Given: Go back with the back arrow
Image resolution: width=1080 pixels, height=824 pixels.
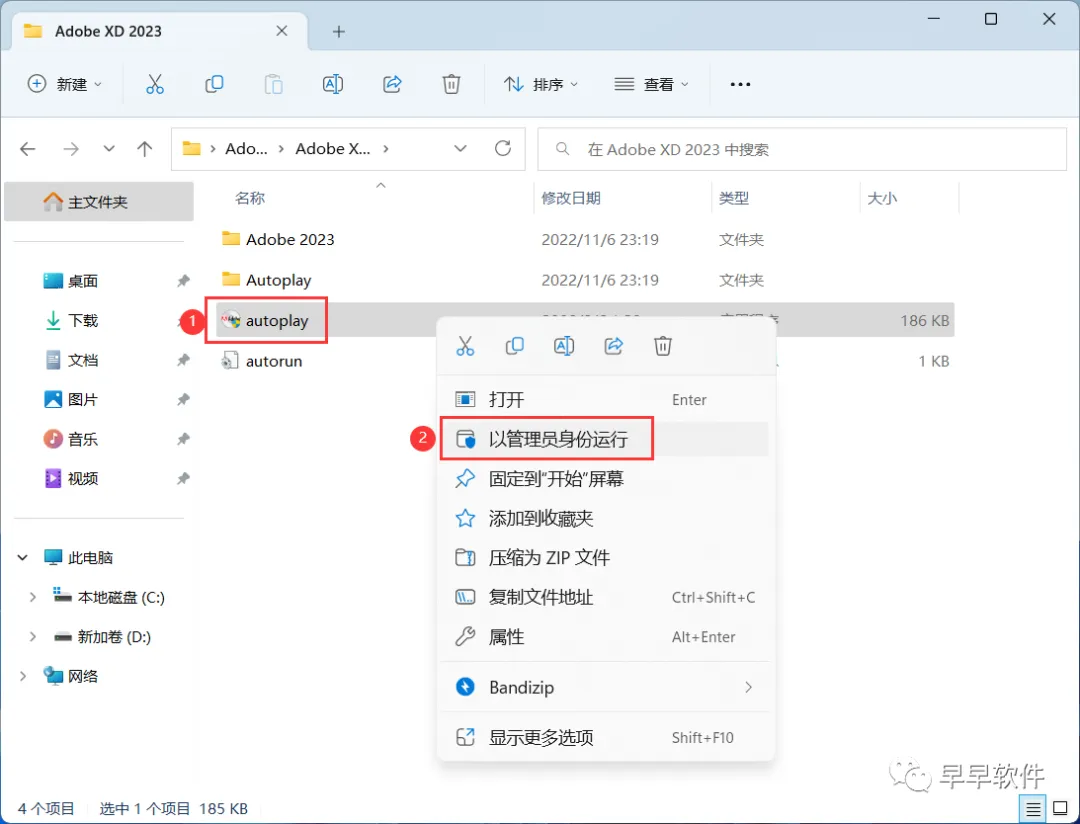Looking at the screenshot, I should (28, 149).
